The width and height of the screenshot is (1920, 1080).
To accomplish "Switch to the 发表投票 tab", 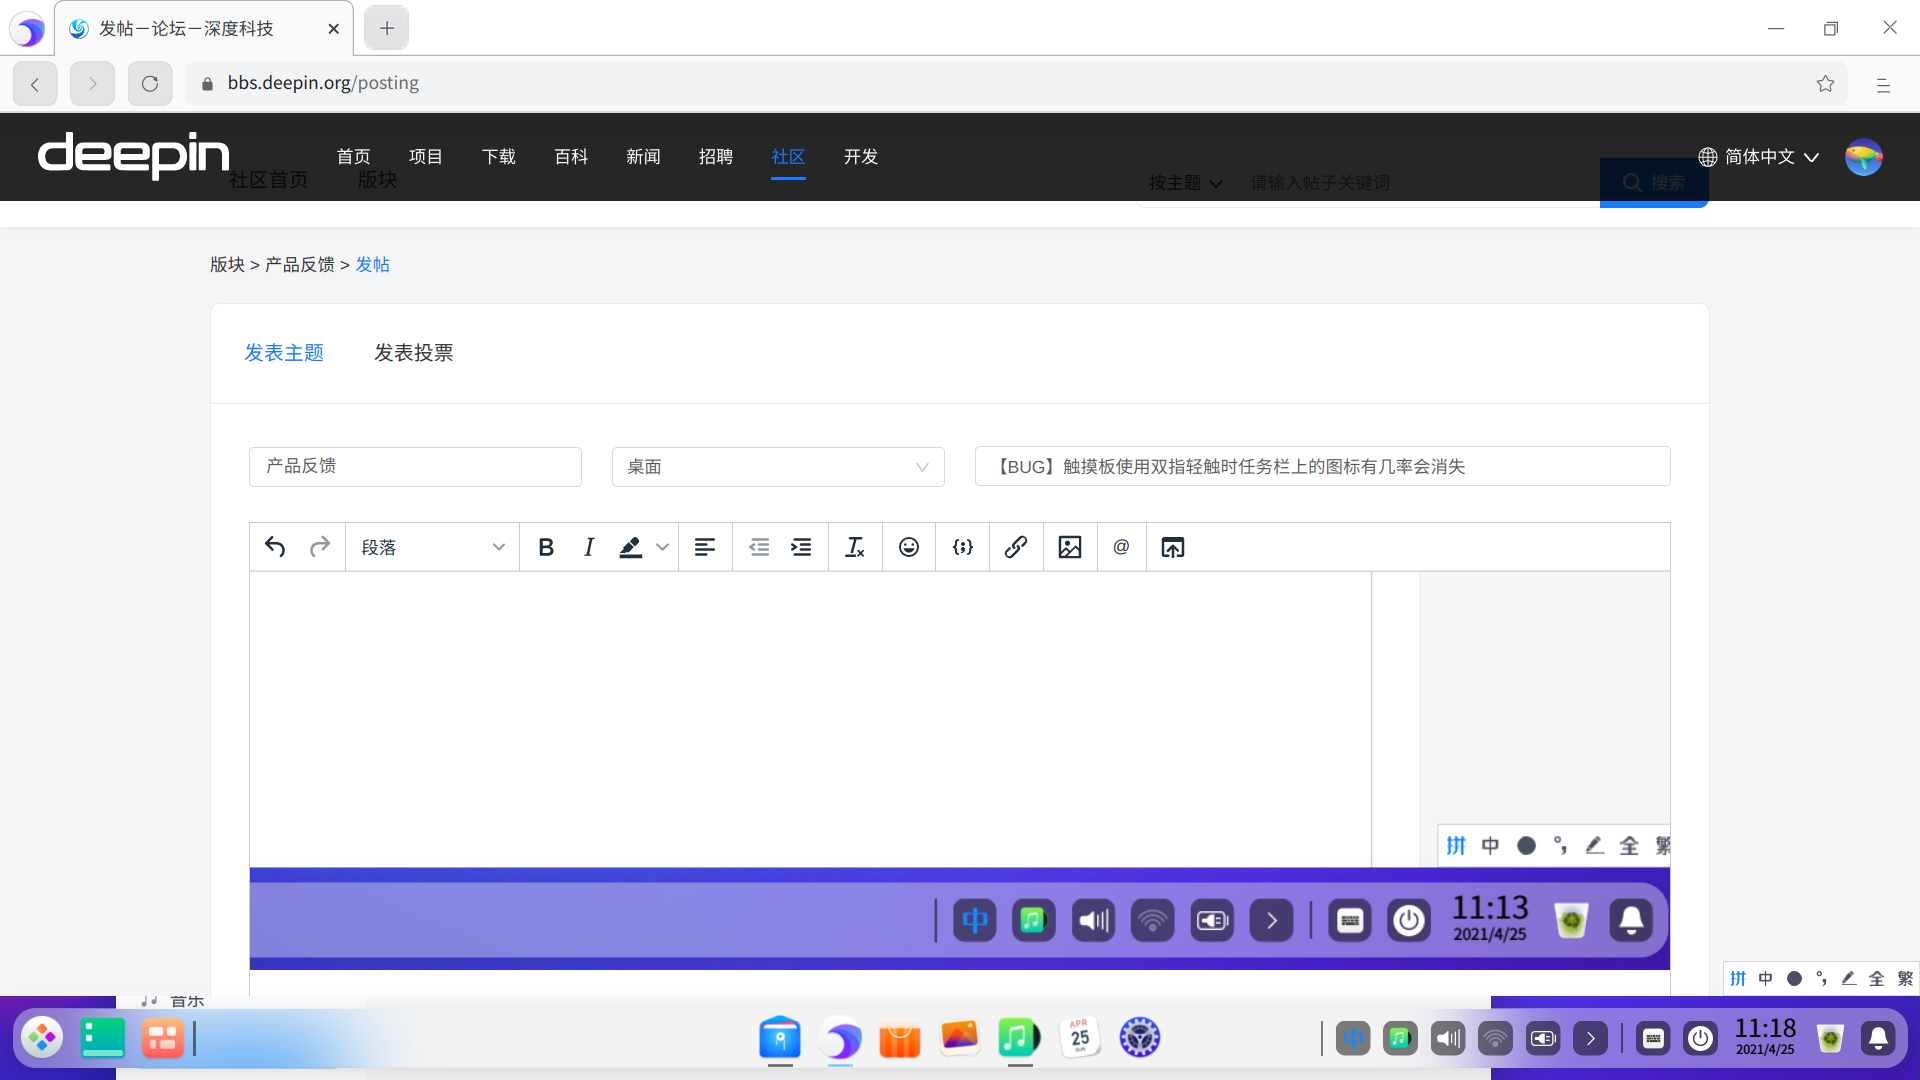I will click(x=413, y=353).
